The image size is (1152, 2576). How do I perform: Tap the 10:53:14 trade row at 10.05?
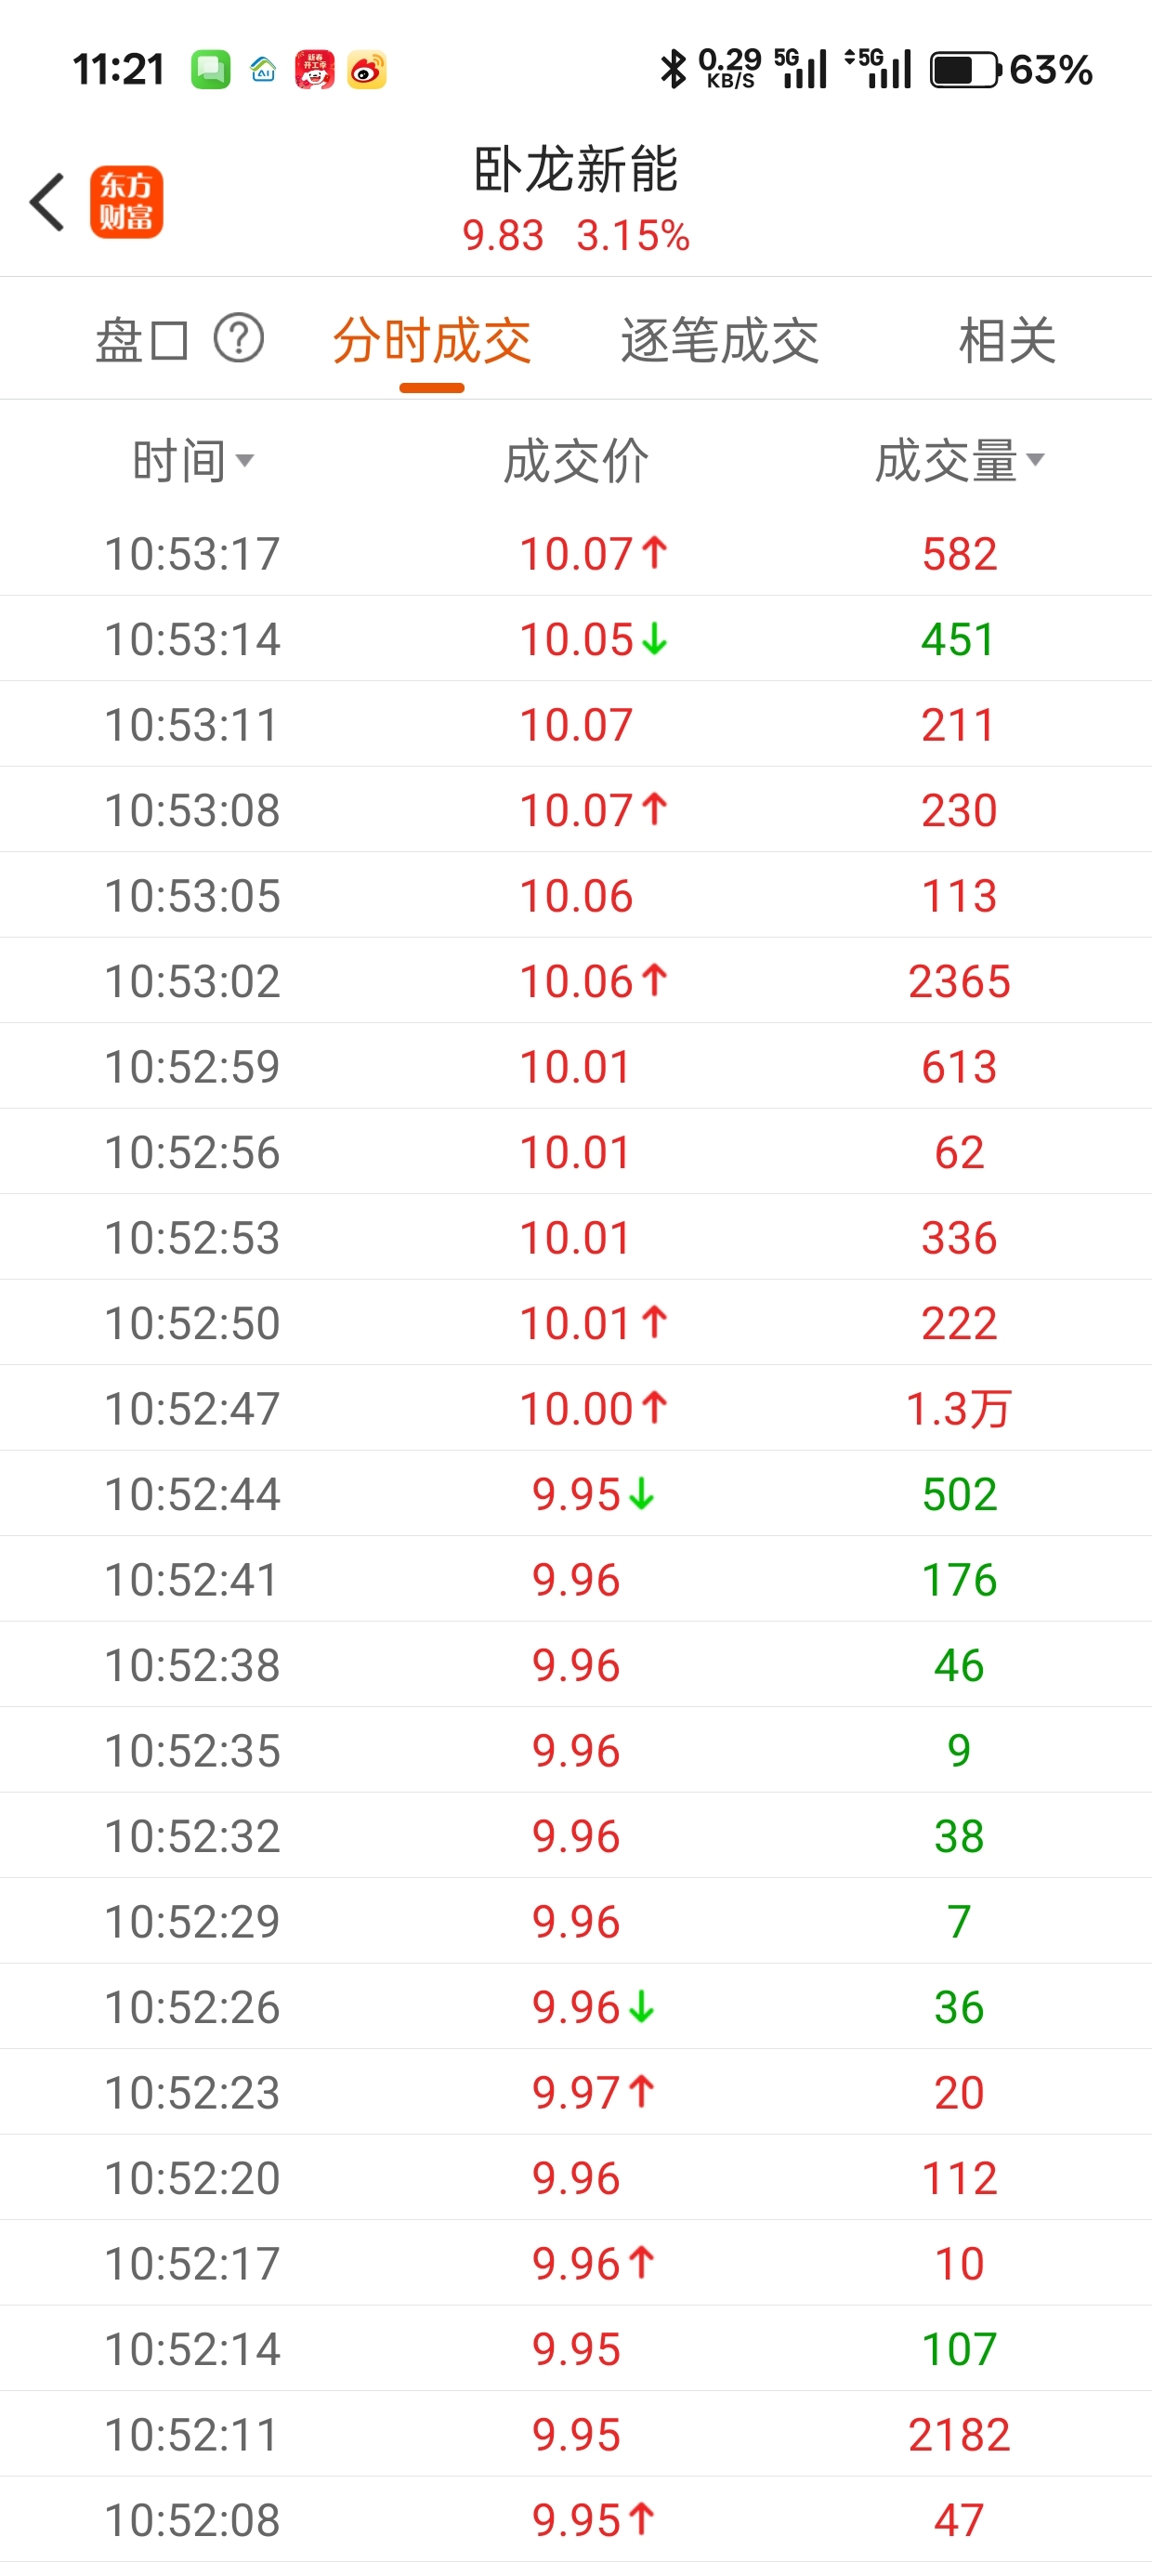click(x=576, y=639)
